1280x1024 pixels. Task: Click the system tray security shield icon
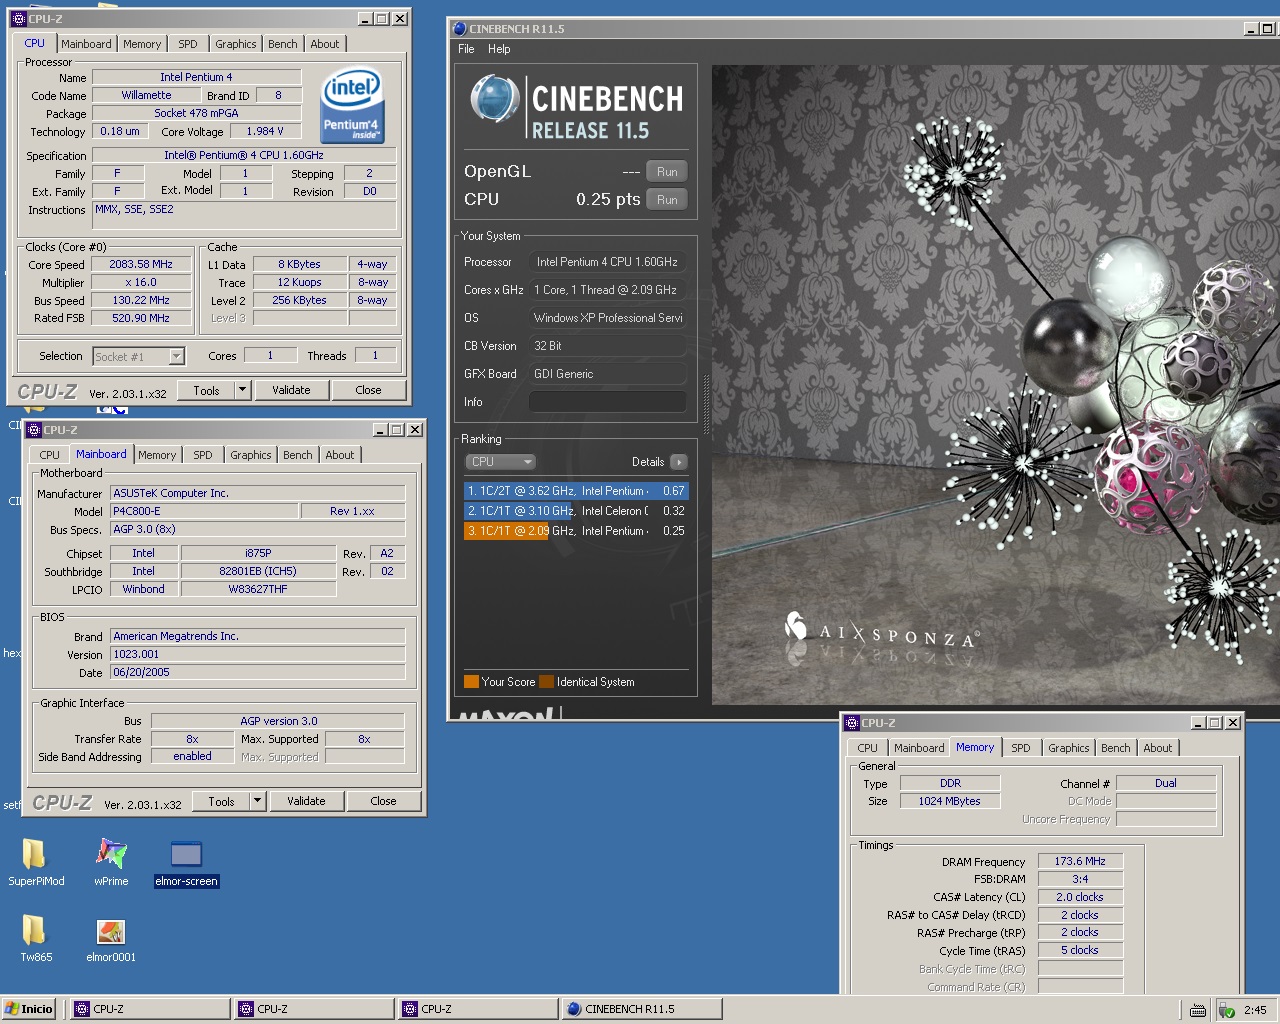tap(1227, 1010)
